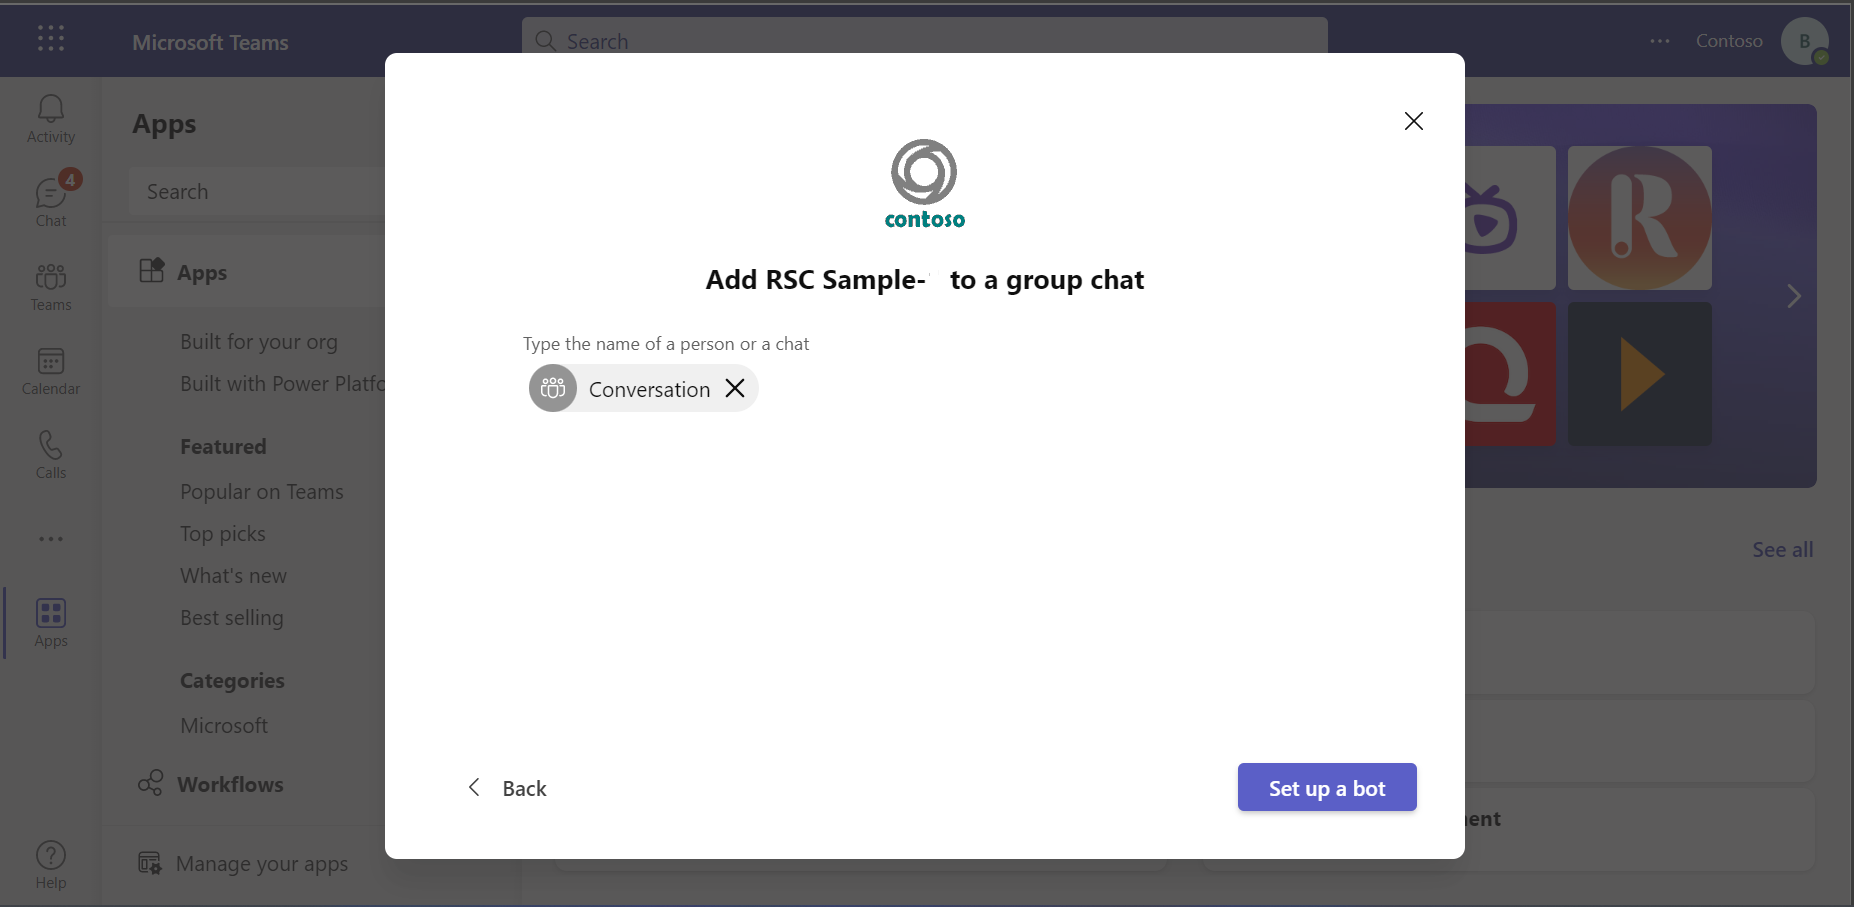
Task: Click the Microsoft Teams title
Action: tap(210, 42)
